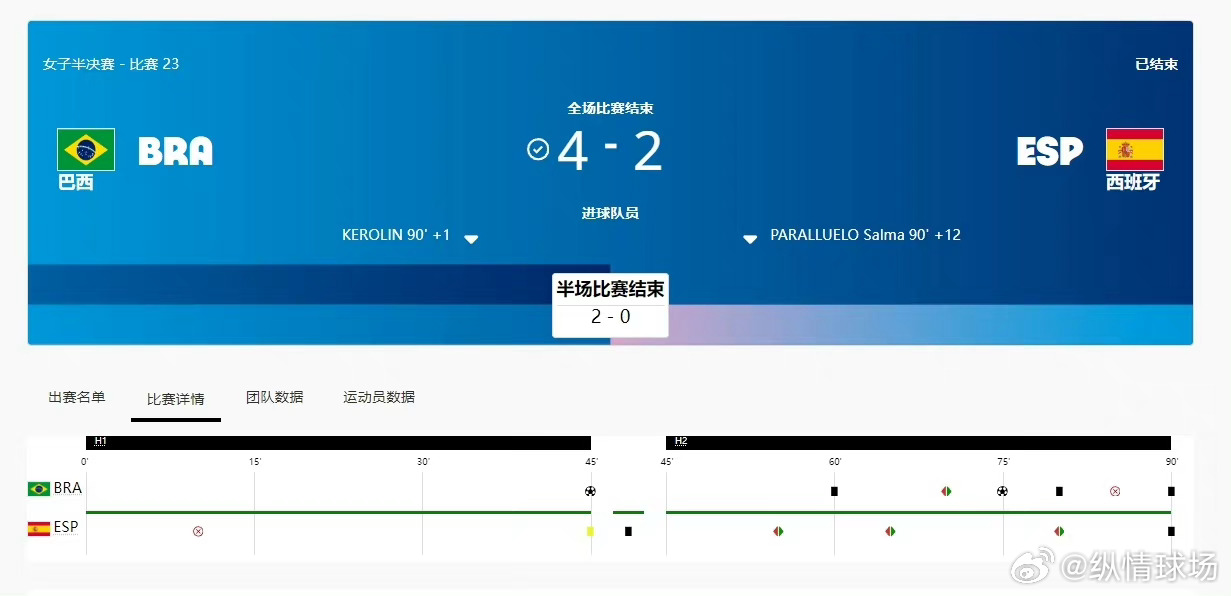Image resolution: width=1231 pixels, height=596 pixels.
Task: Expand PARALLUELO Salma 90'+12 goal dropdown
Action: click(x=749, y=238)
